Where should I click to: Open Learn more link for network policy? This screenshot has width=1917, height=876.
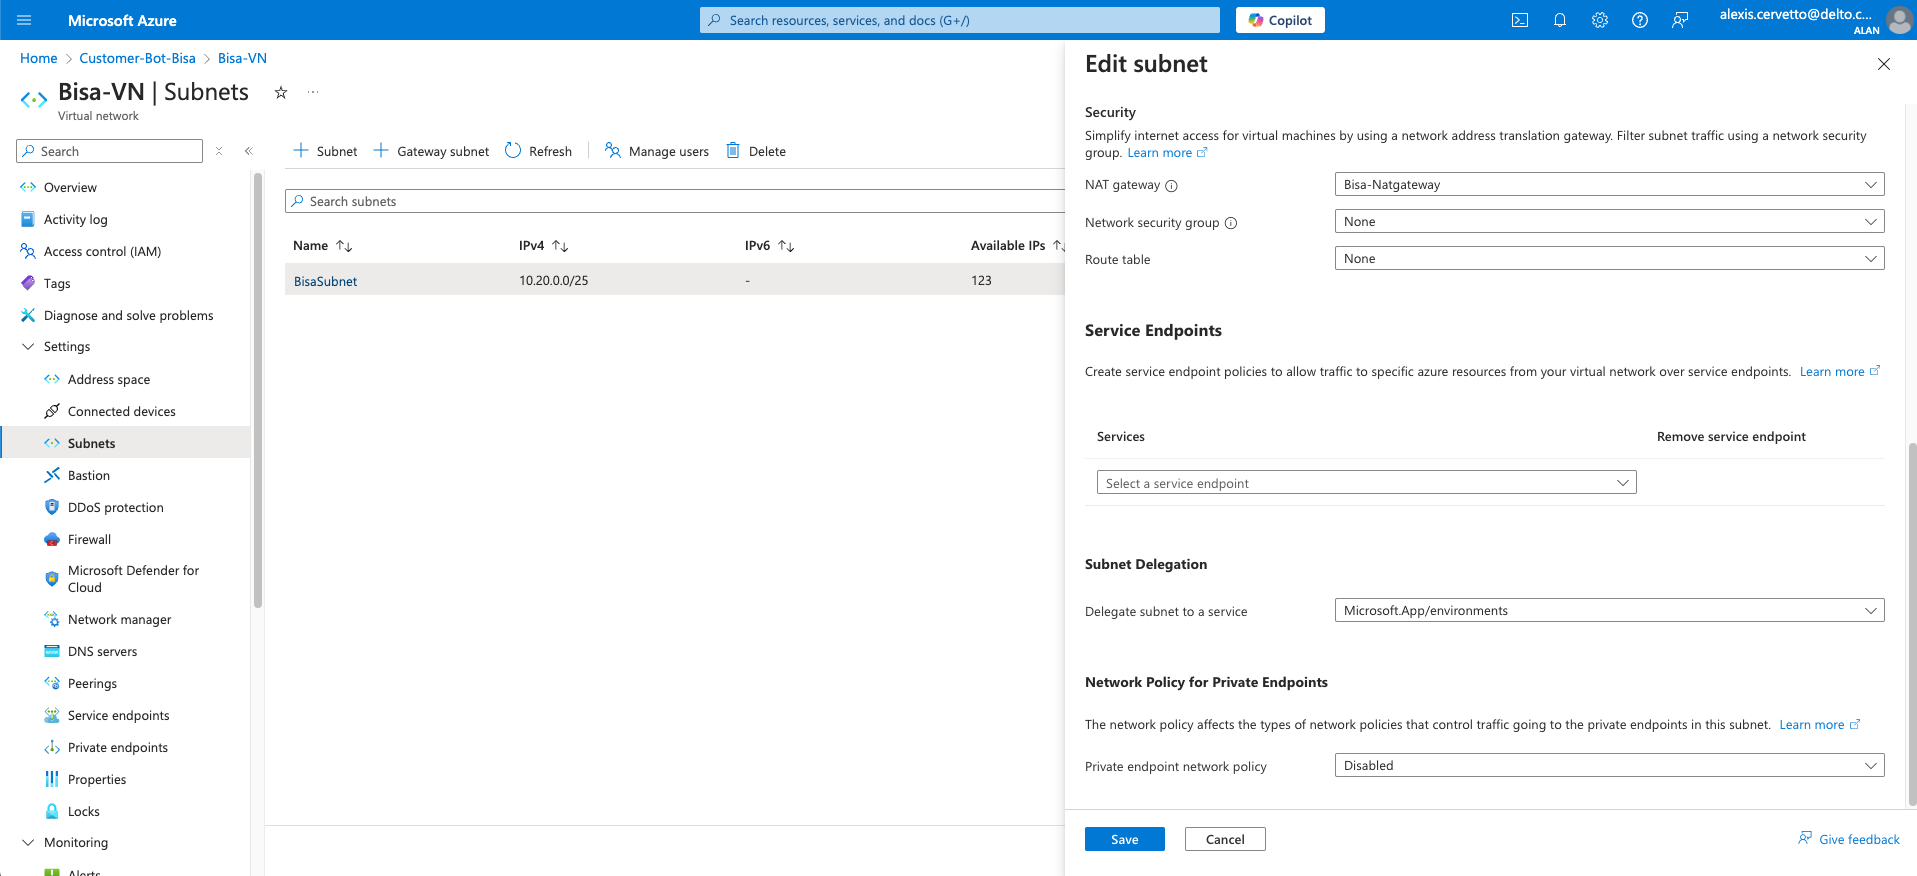[x=1819, y=724]
